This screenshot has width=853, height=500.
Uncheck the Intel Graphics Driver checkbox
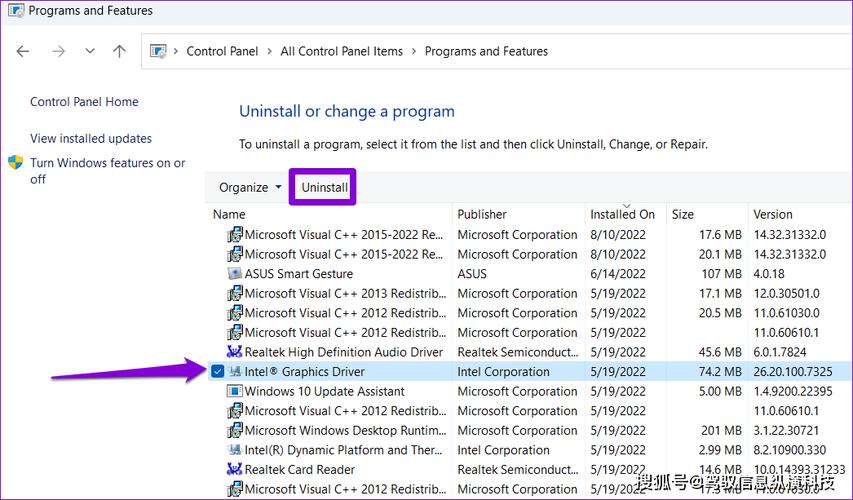pos(218,372)
